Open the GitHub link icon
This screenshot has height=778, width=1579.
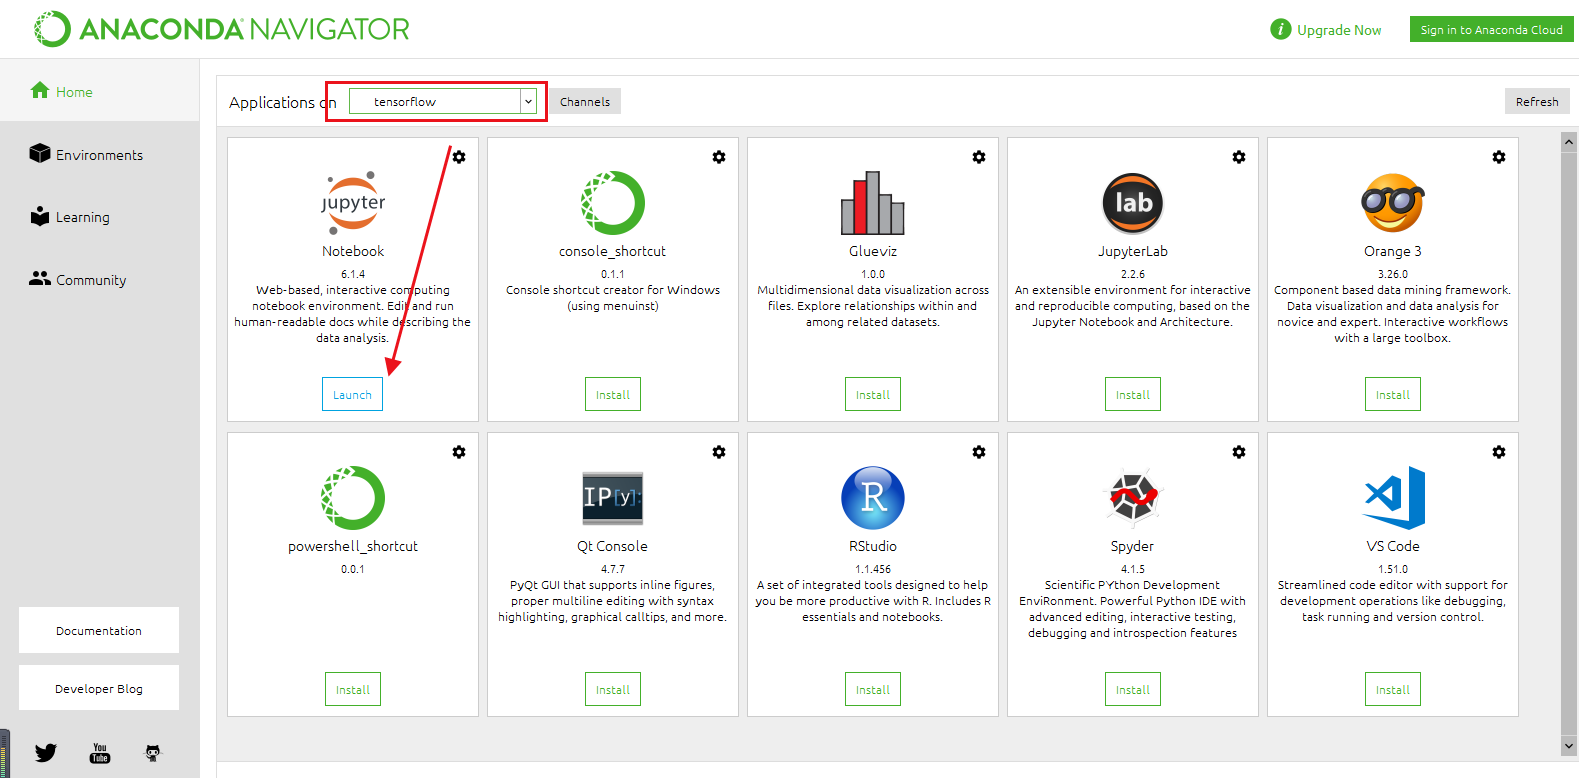(x=153, y=753)
